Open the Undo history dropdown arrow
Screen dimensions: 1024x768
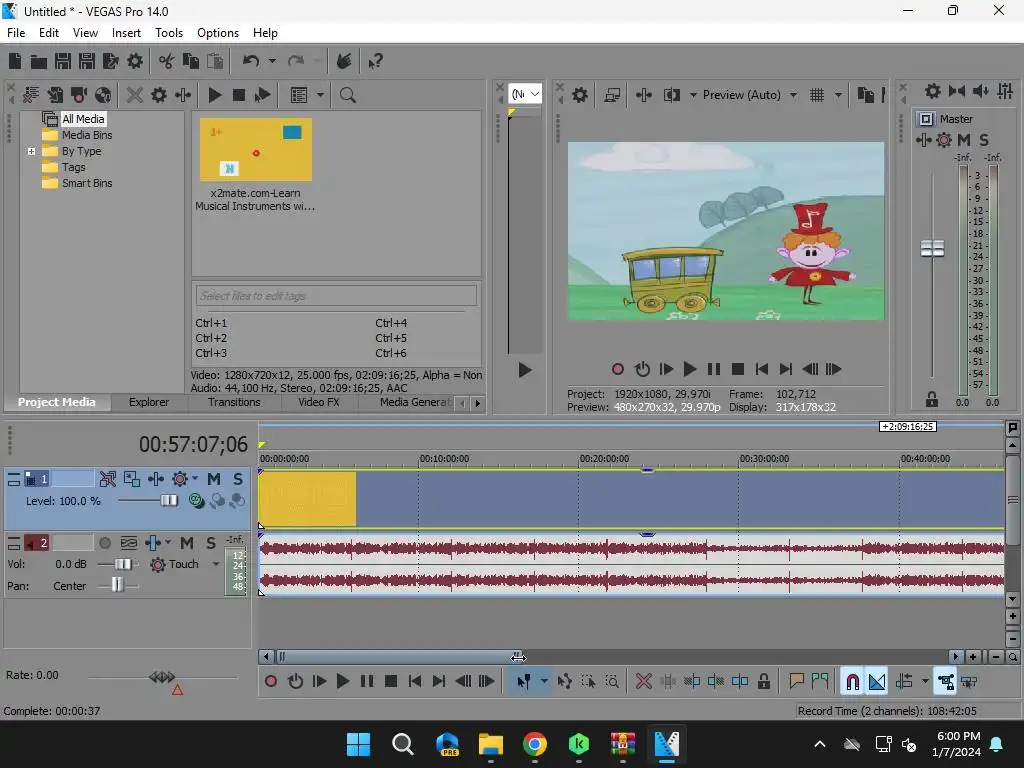coord(272,61)
